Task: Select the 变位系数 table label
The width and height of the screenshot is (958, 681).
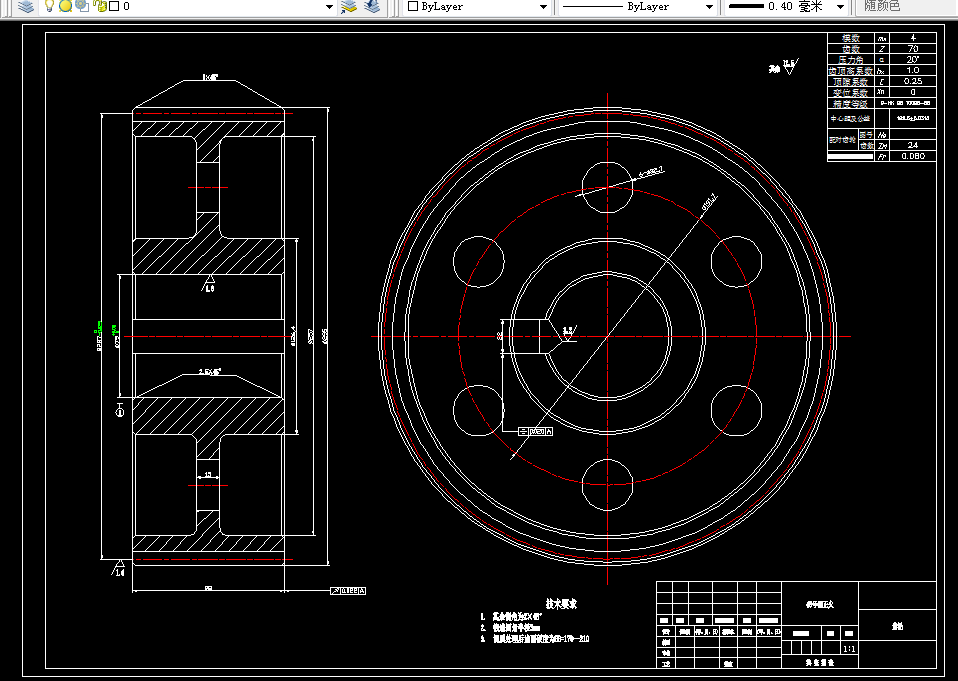Action: click(850, 93)
